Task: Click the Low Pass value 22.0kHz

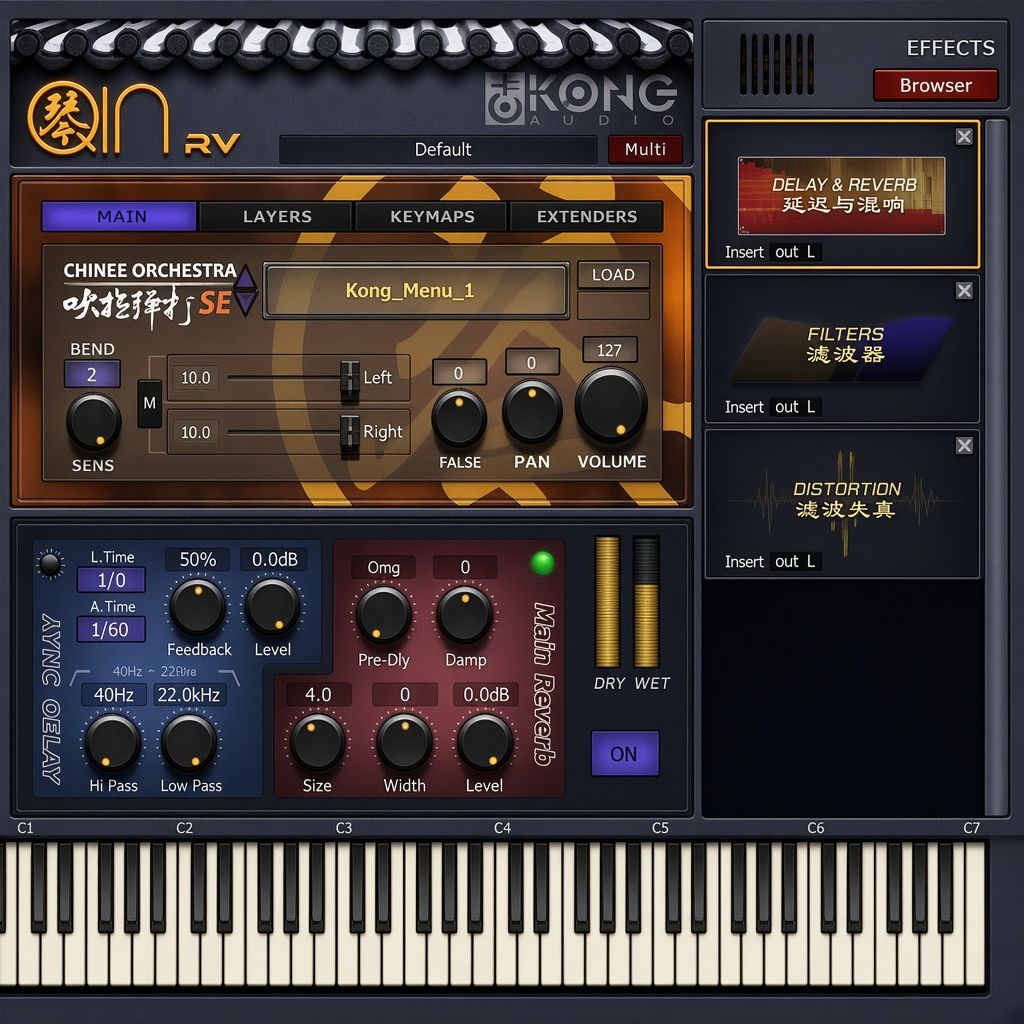Action: tap(189, 695)
